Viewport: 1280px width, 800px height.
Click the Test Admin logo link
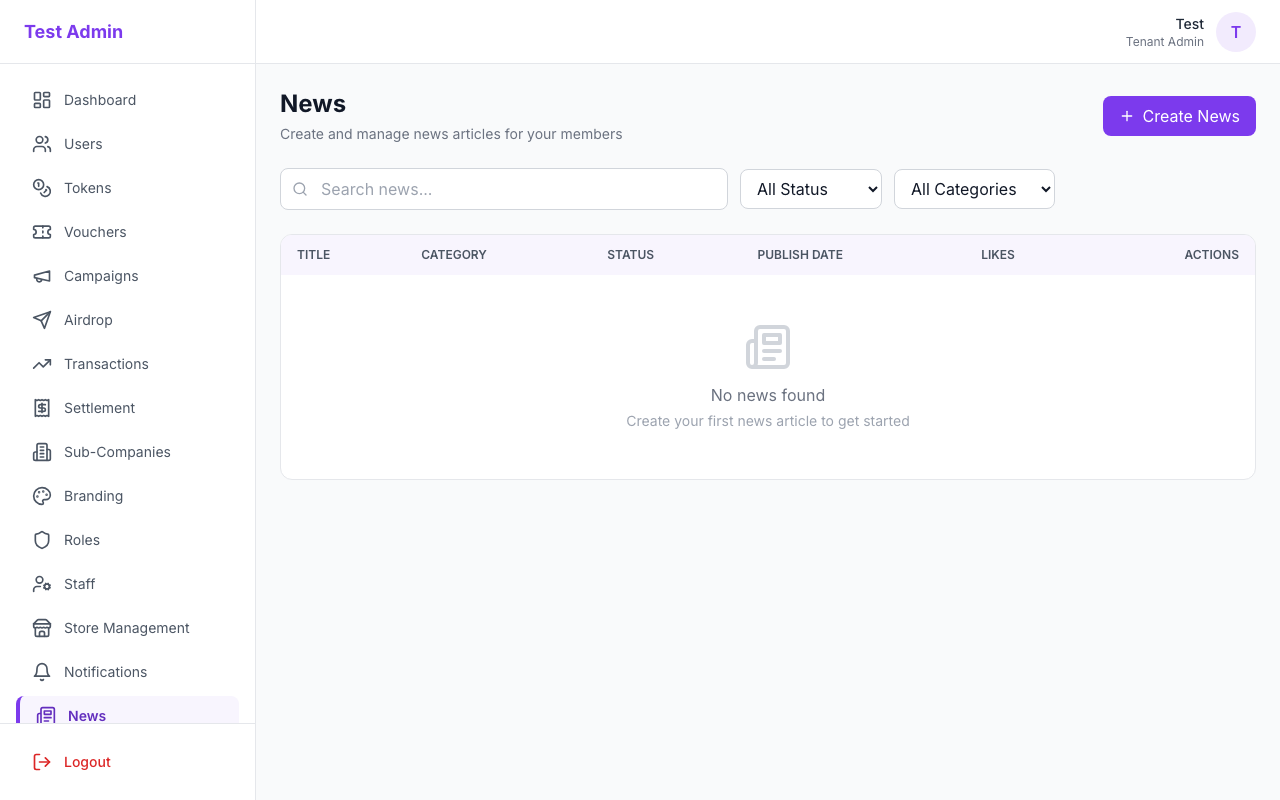point(74,32)
